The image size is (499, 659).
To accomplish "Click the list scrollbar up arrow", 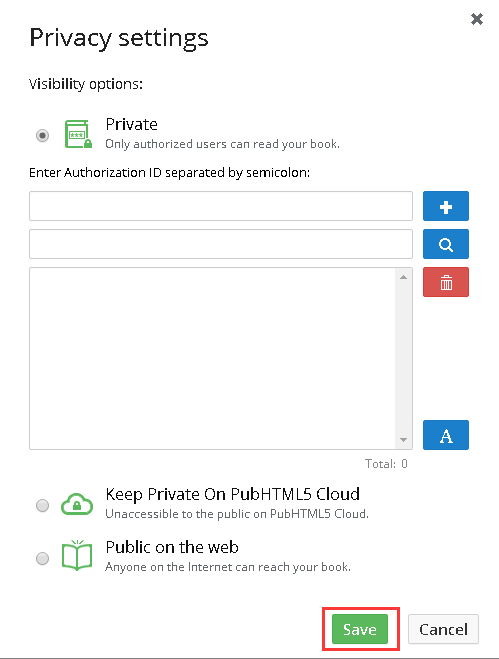I will [404, 277].
